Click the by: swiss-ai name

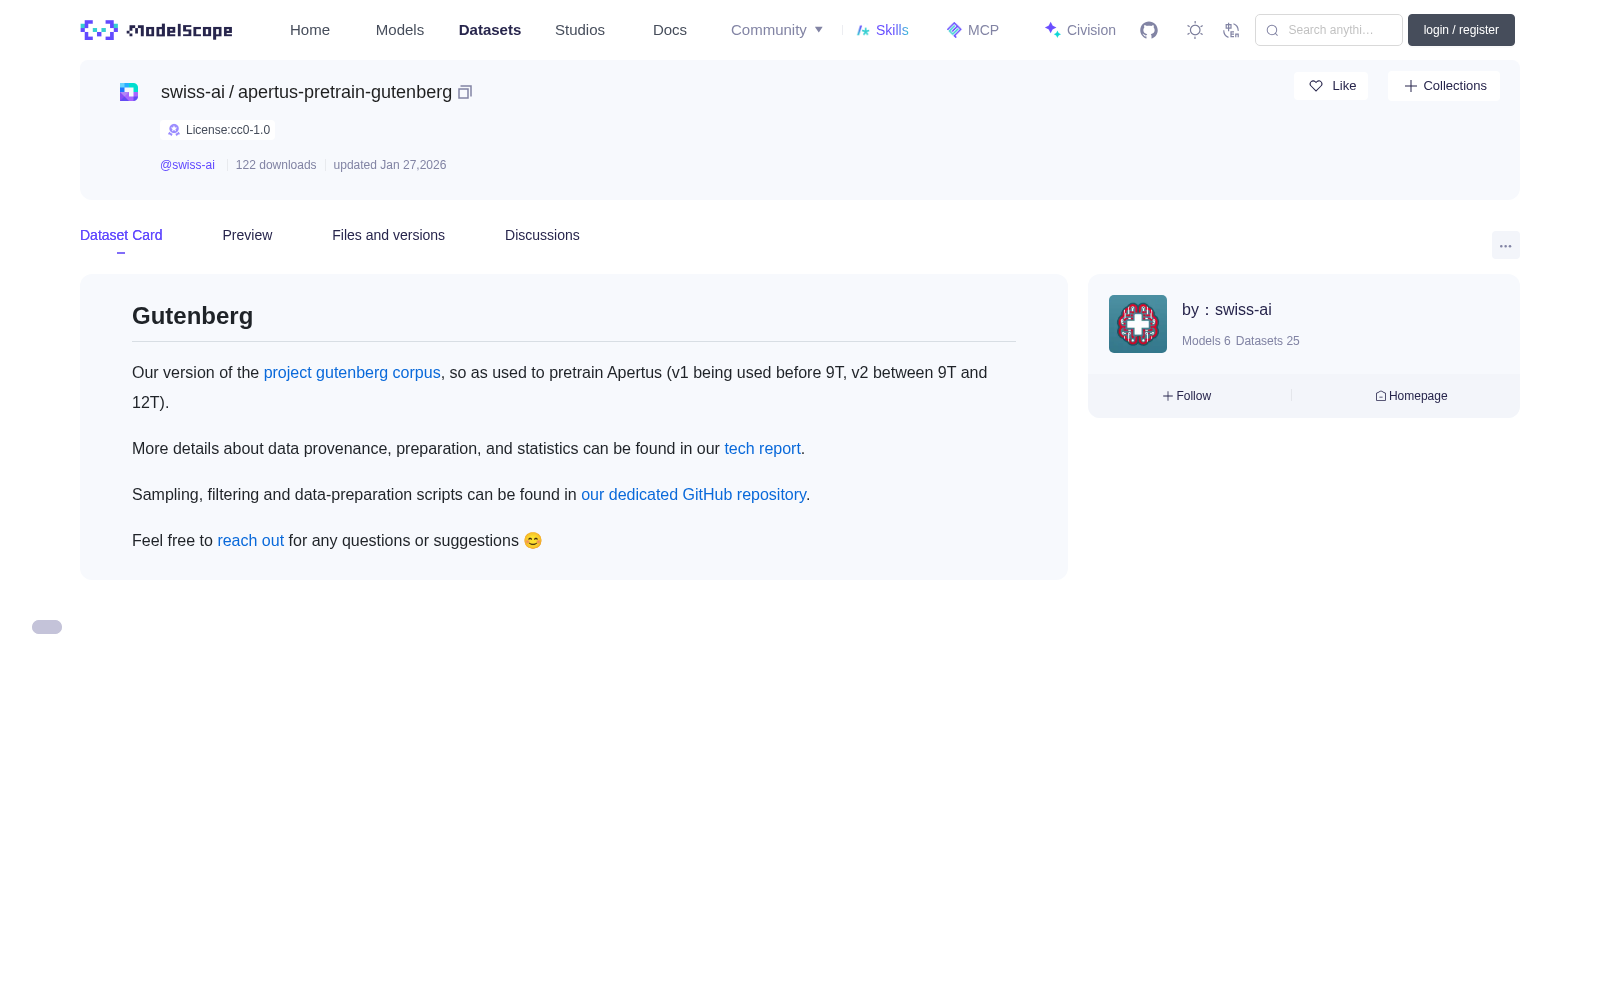click(x=1227, y=310)
